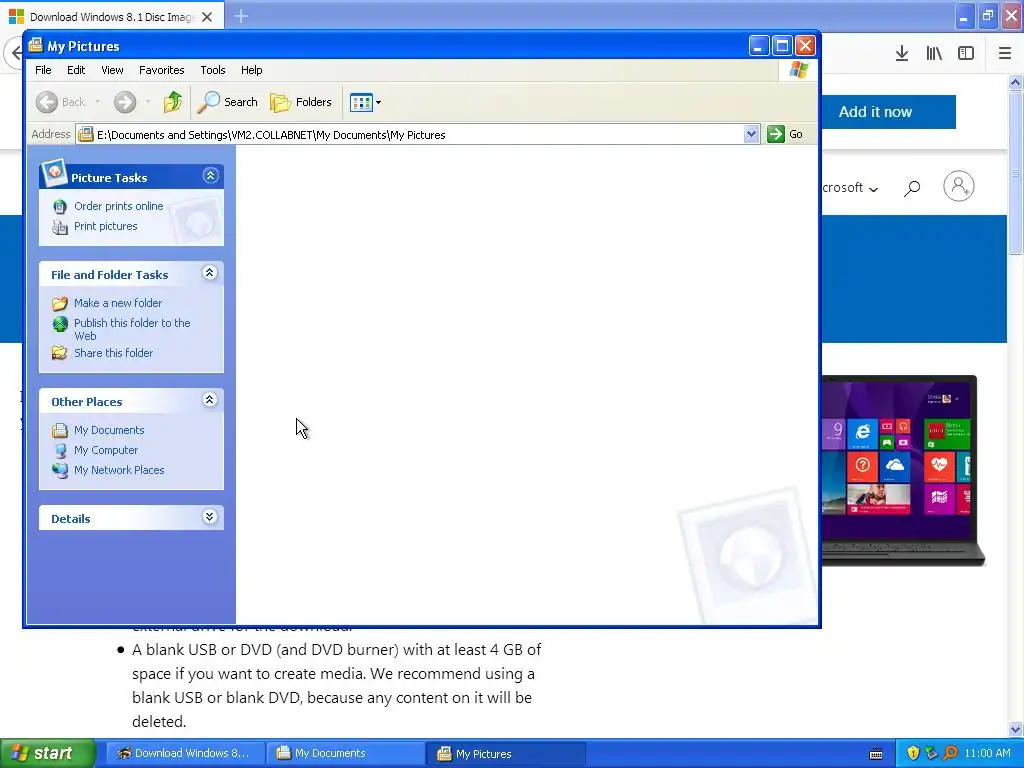The height and width of the screenshot is (768, 1024).
Task: Expand the Details panel
Action: pos(210,517)
